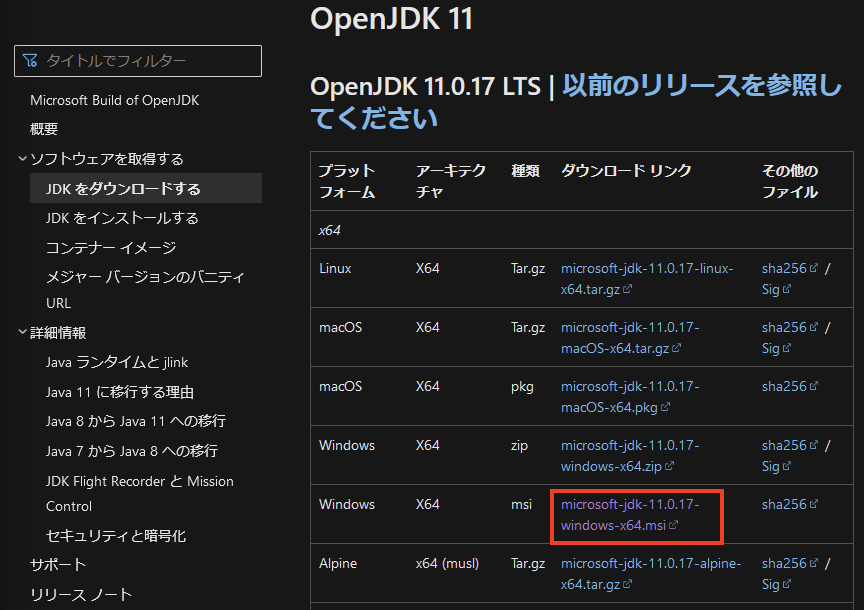Open sha256 link in Windows zip row
Viewport: 864px width, 610px height.
(789, 445)
